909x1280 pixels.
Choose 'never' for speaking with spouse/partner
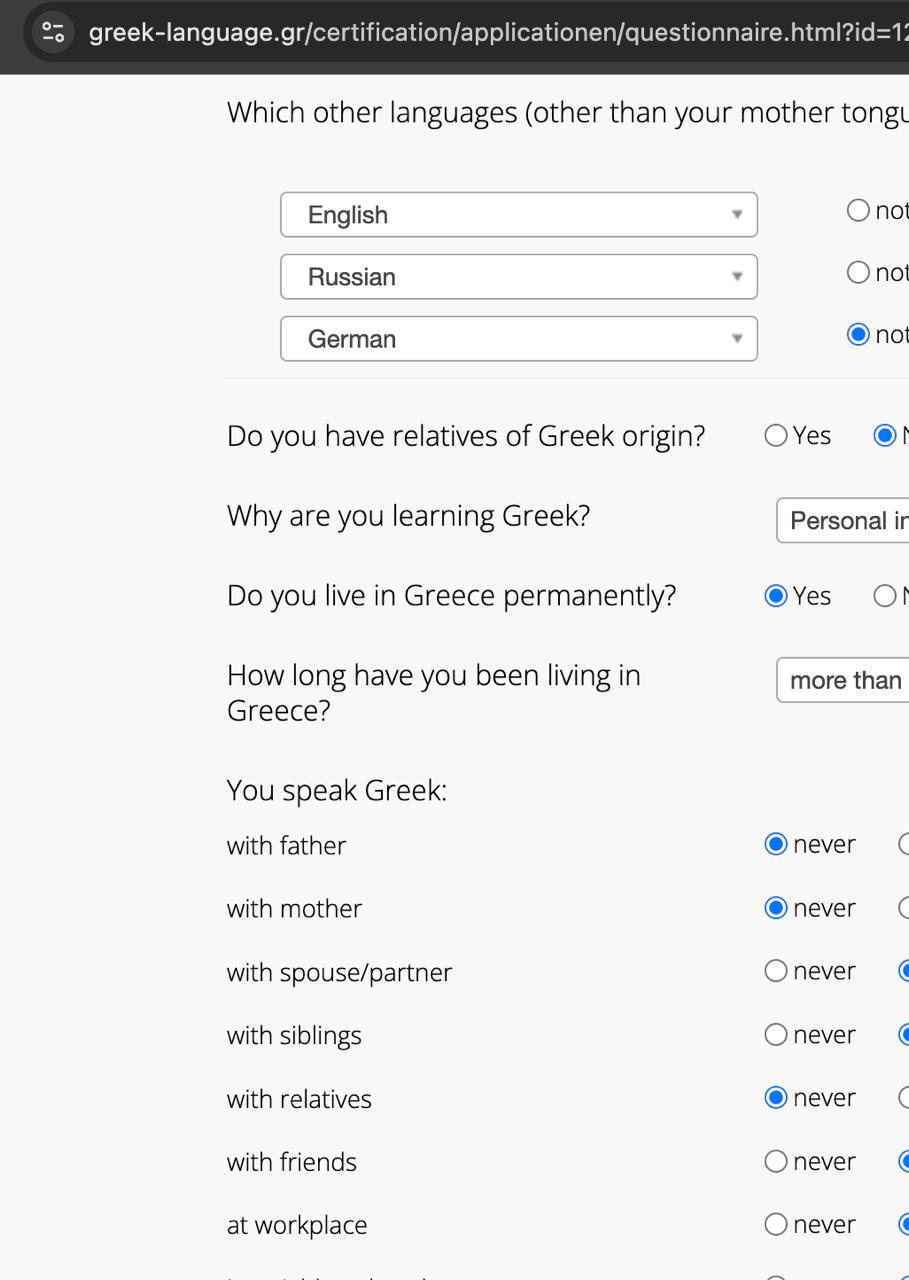coord(776,971)
